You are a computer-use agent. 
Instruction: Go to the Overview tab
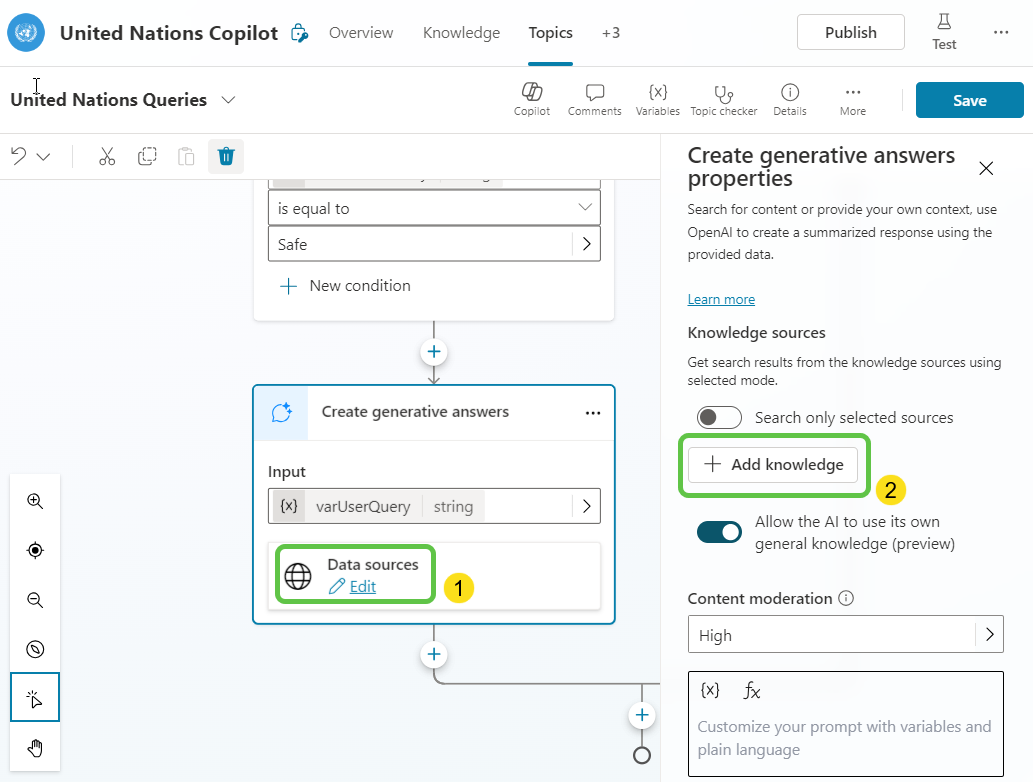361,33
